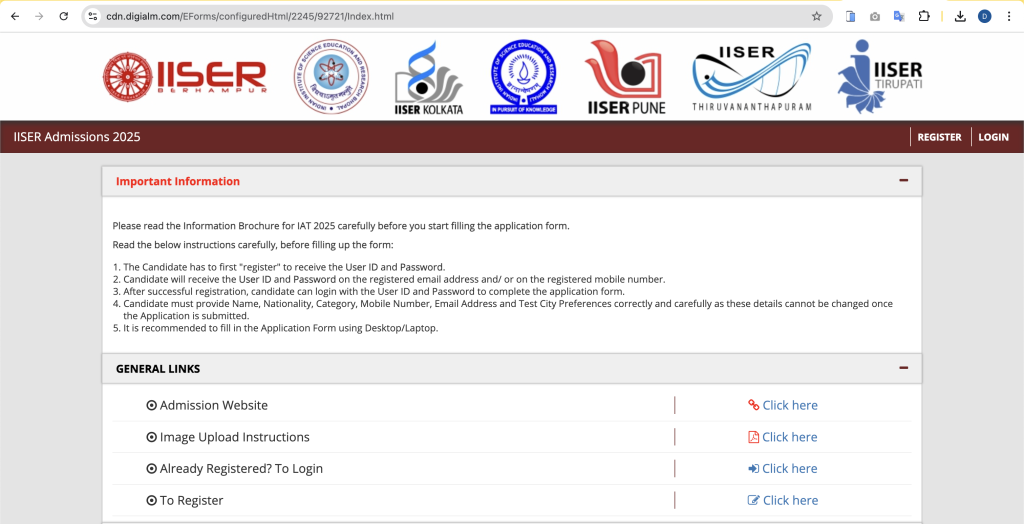Screen dimensions: 1024x524
Task: Open the Downloads icon in Chrome toolbar
Action: 960,16
